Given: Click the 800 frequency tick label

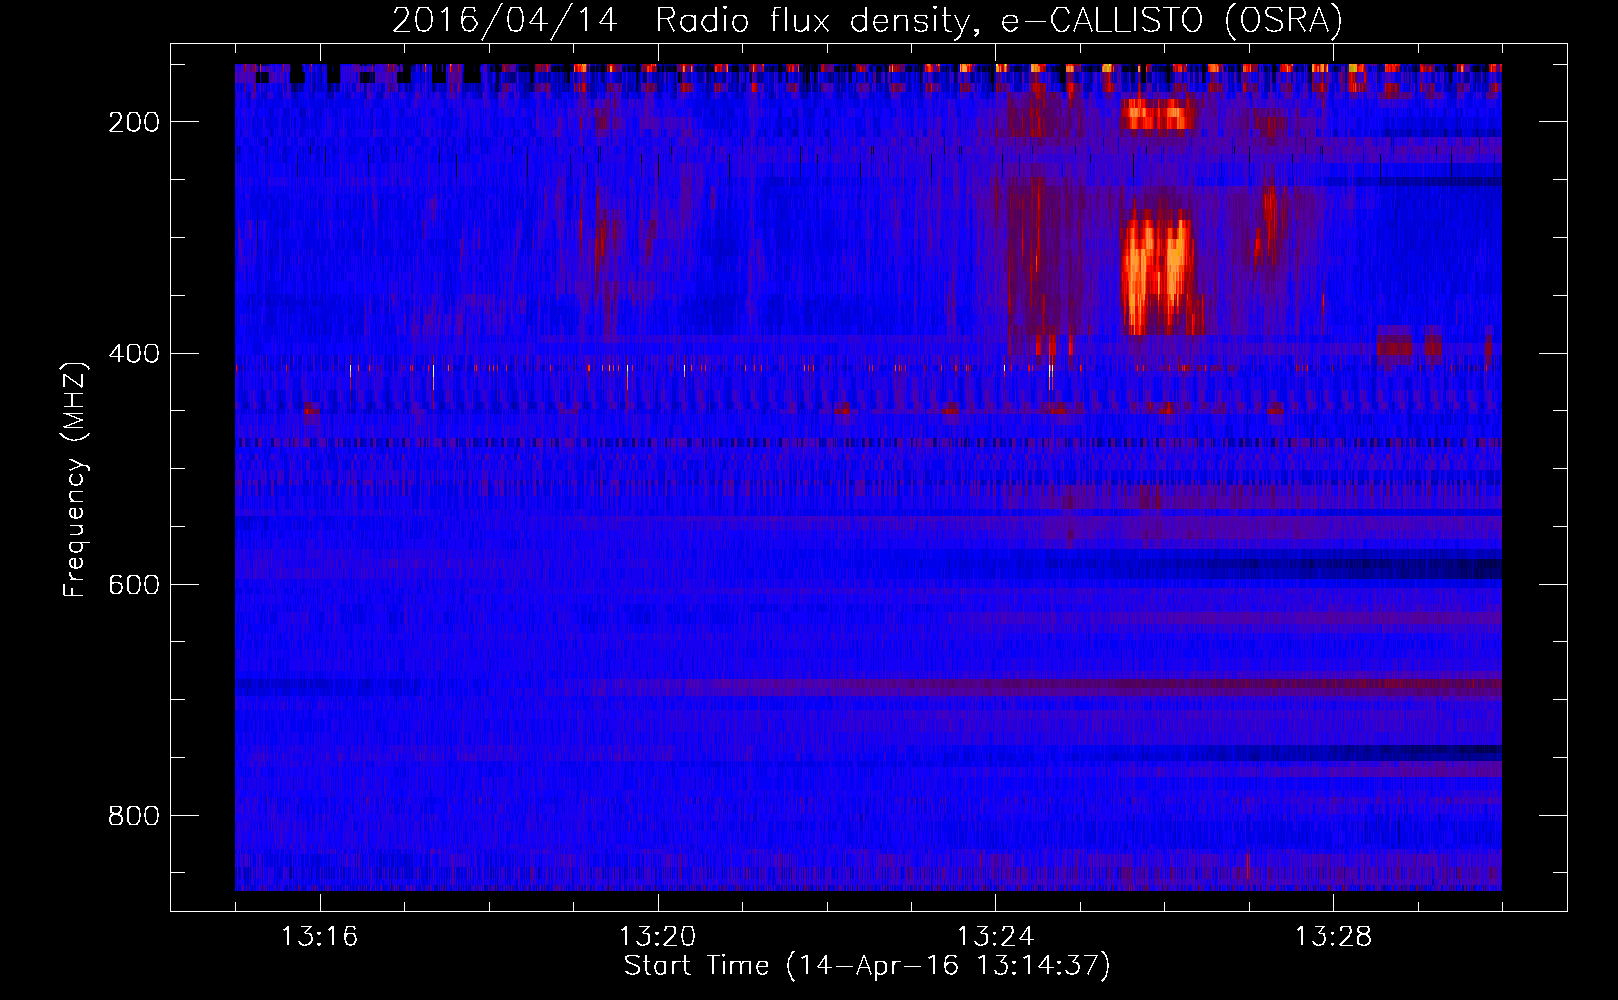Looking at the screenshot, I should click(x=134, y=816).
